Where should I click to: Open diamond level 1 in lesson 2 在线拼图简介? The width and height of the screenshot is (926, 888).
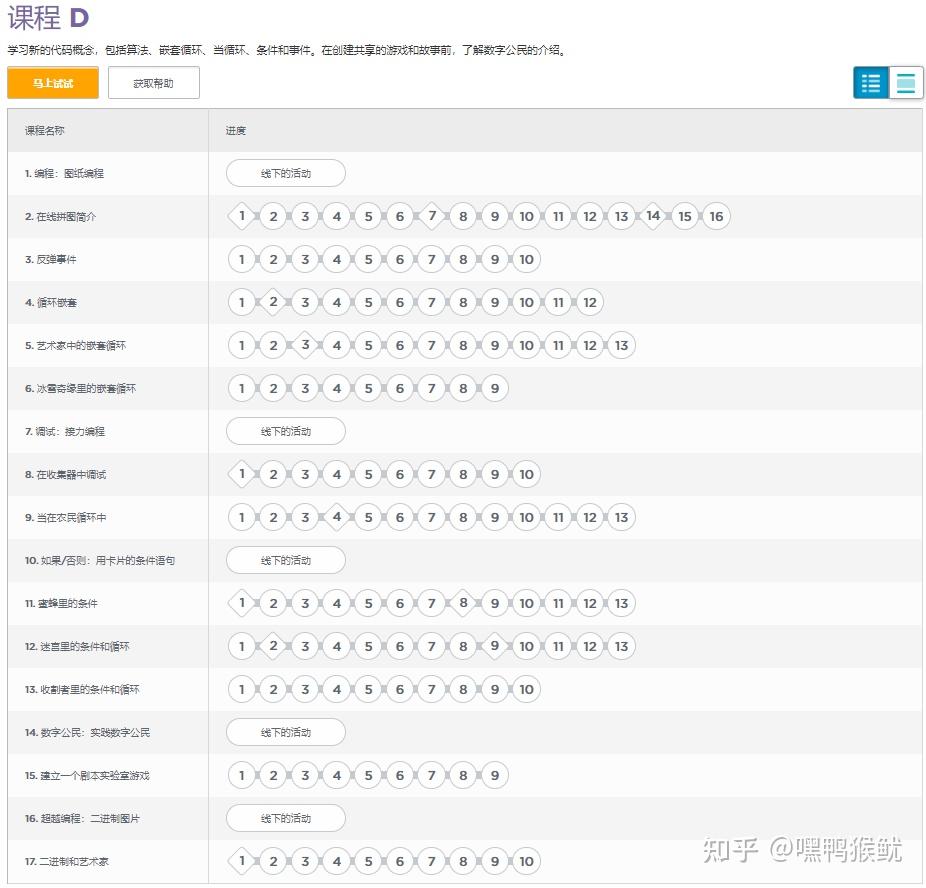pos(242,216)
